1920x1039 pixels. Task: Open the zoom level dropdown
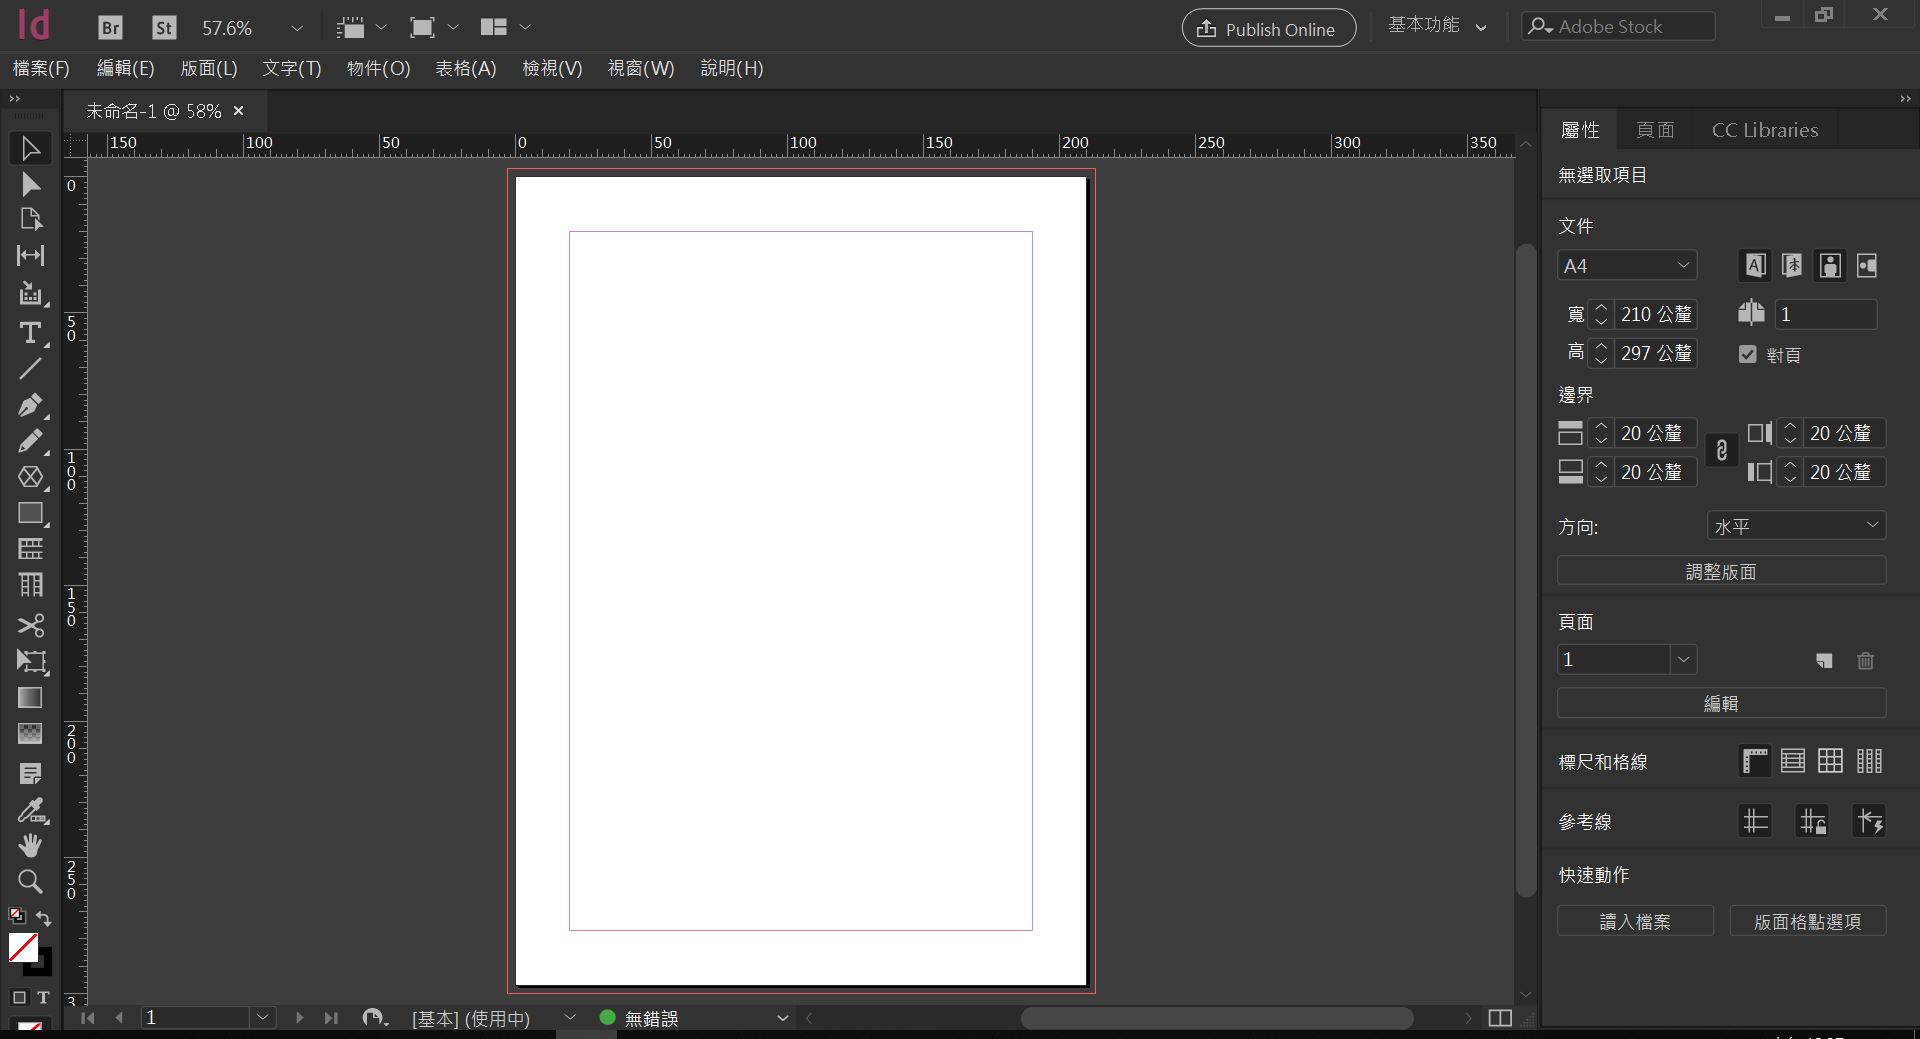[x=296, y=28]
